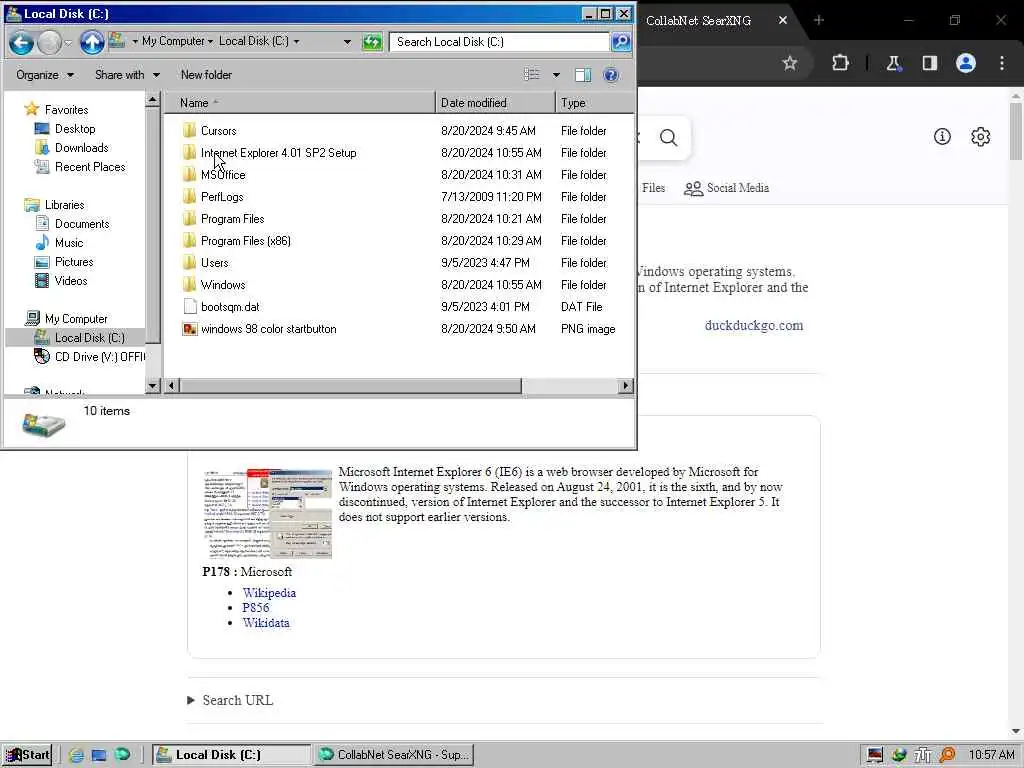Select the bootsqm.dat file icon
The height and width of the screenshot is (768, 1024).
(189, 307)
